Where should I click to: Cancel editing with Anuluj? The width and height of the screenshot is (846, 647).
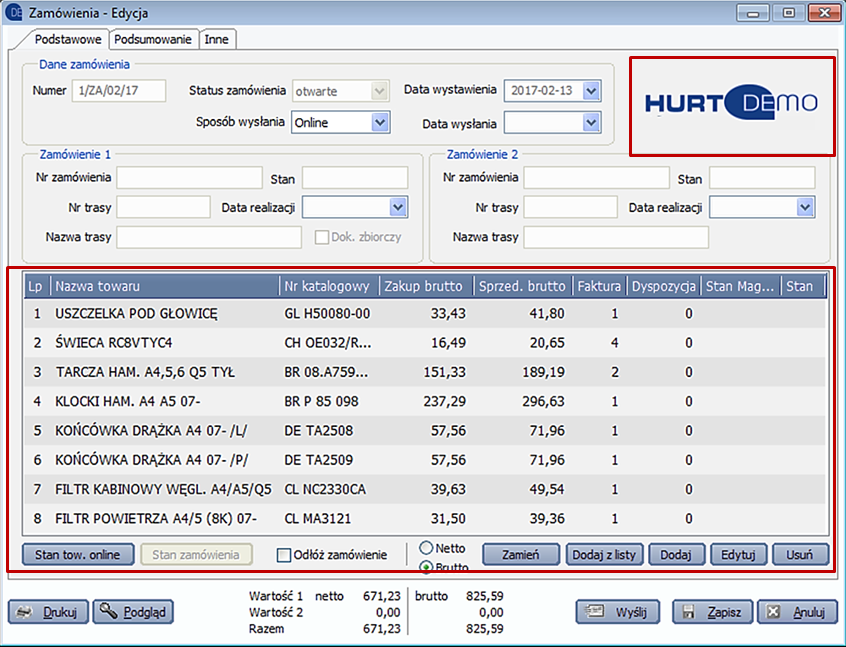(x=797, y=612)
